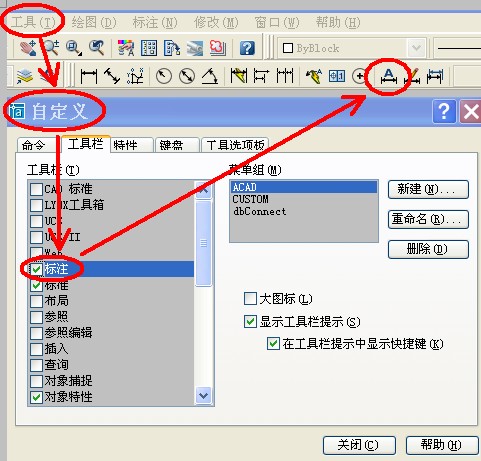Image resolution: width=481 pixels, height=461 pixels.
Task: Switch to the 键盘 tab
Action: pos(177,145)
